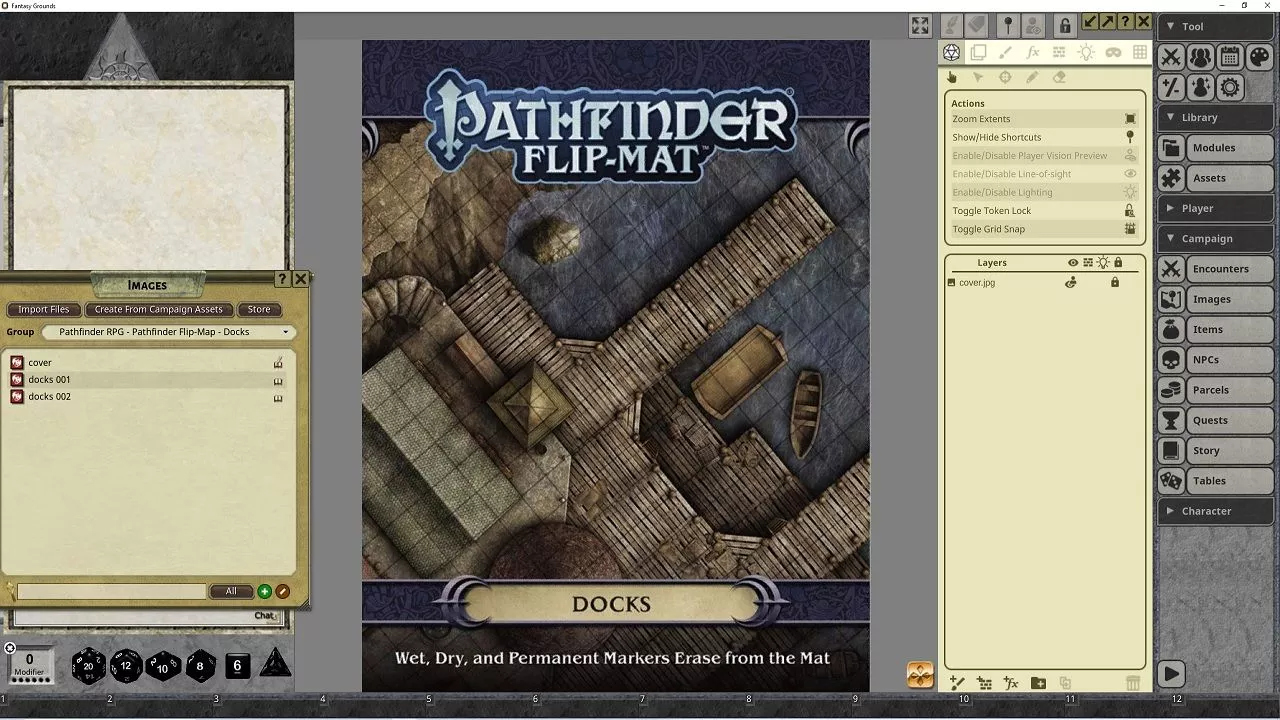Viewport: 1280px width, 720px height.
Task: Click Show/Hide Shortcuts action
Action: [x=1044, y=137]
